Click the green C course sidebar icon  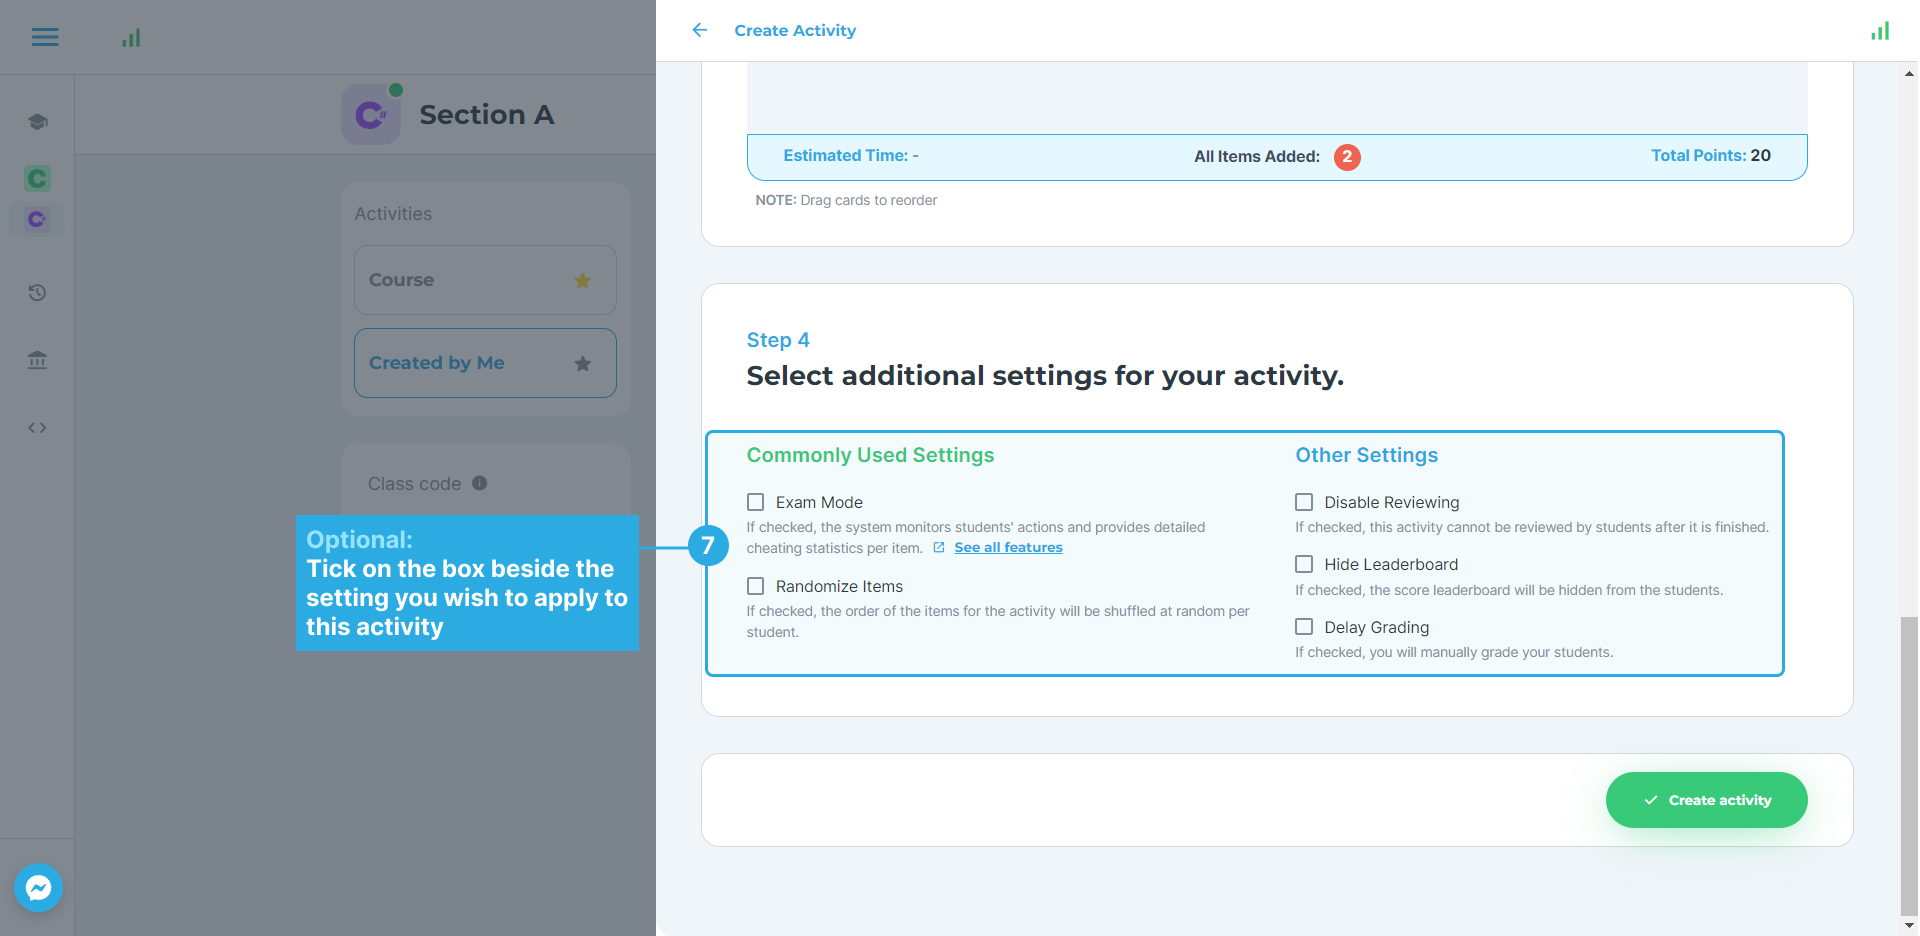(38, 179)
